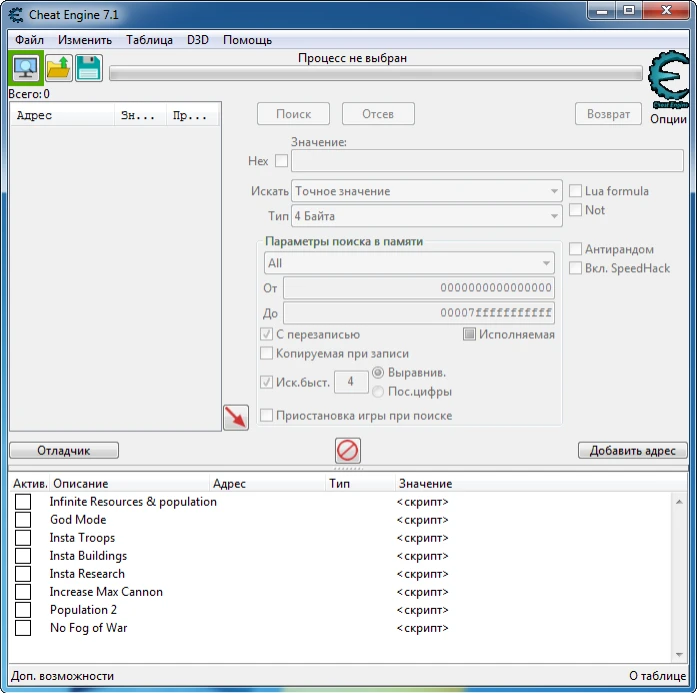Activate the God Mode checkbox
Viewport: 697px width, 693px height.
[x=23, y=520]
